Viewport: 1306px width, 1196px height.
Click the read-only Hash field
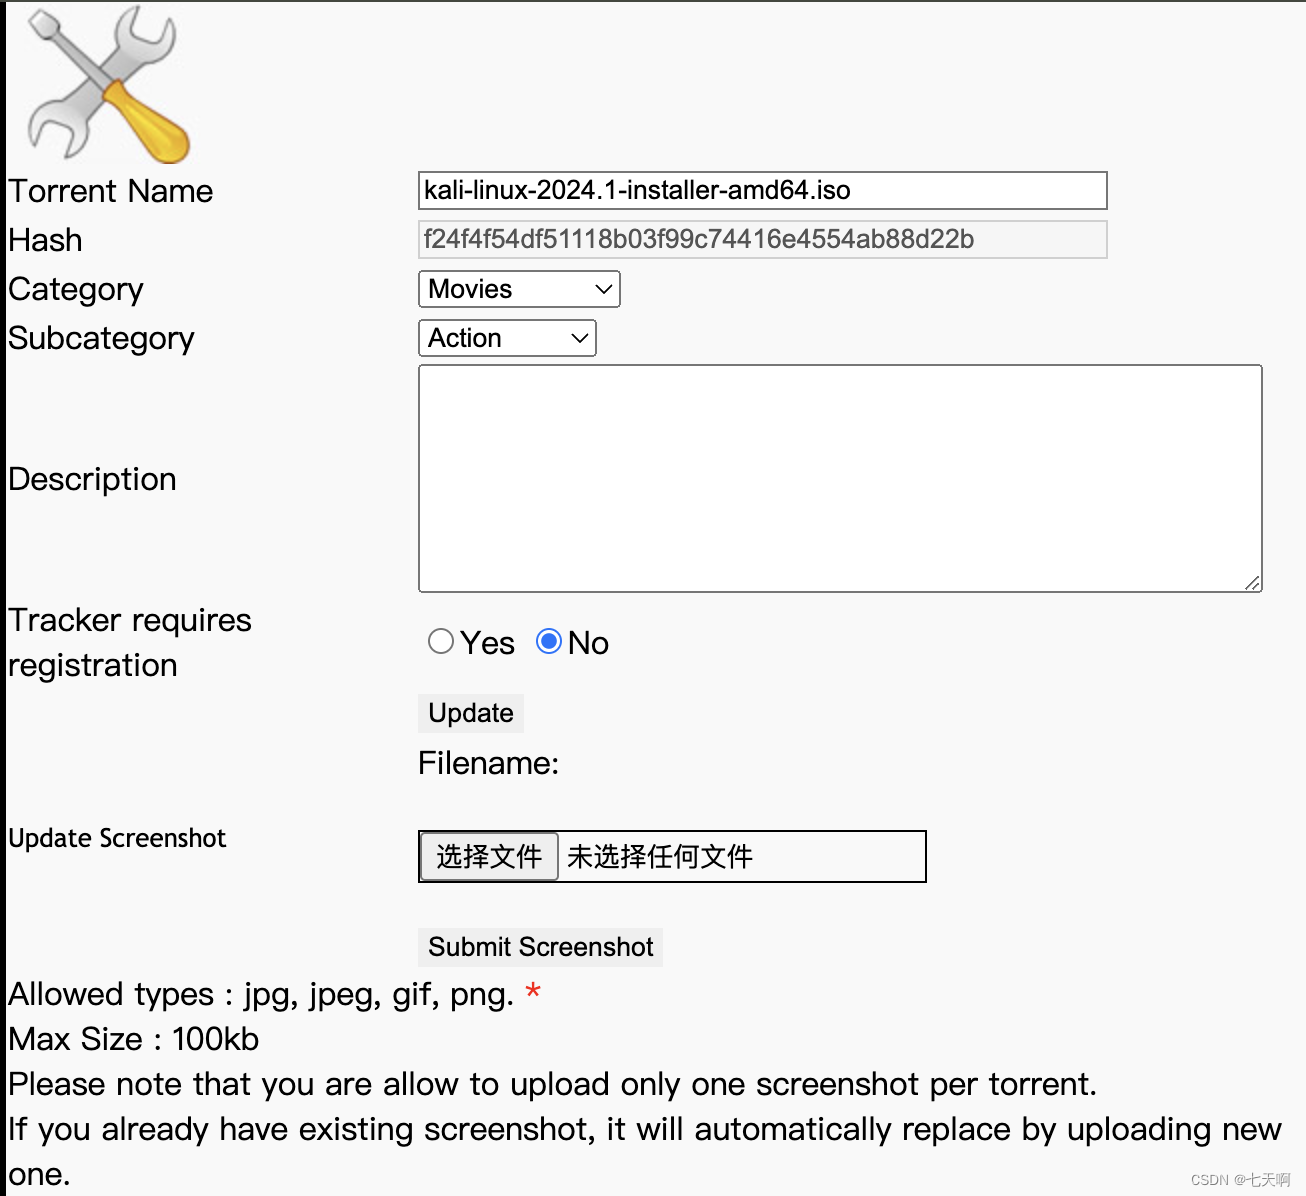tap(763, 239)
